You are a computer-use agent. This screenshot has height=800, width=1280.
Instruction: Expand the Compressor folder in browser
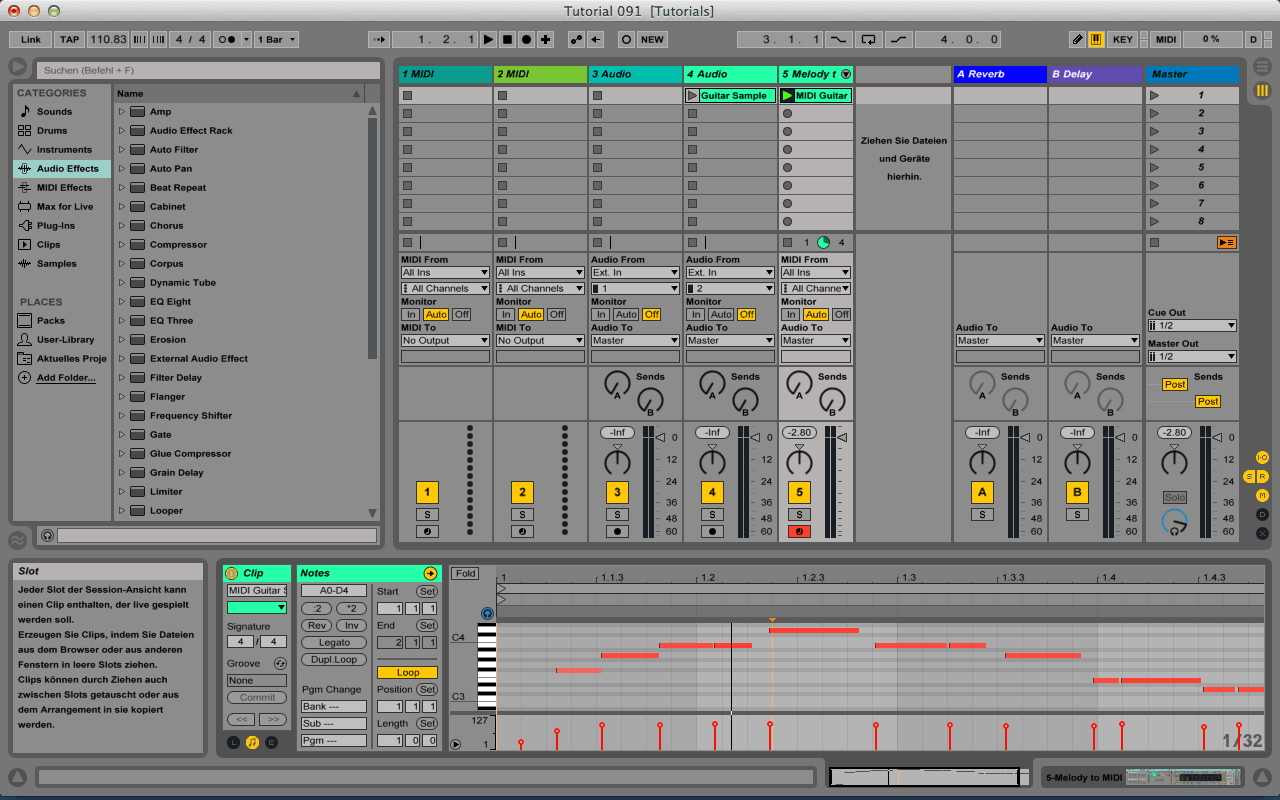122,245
